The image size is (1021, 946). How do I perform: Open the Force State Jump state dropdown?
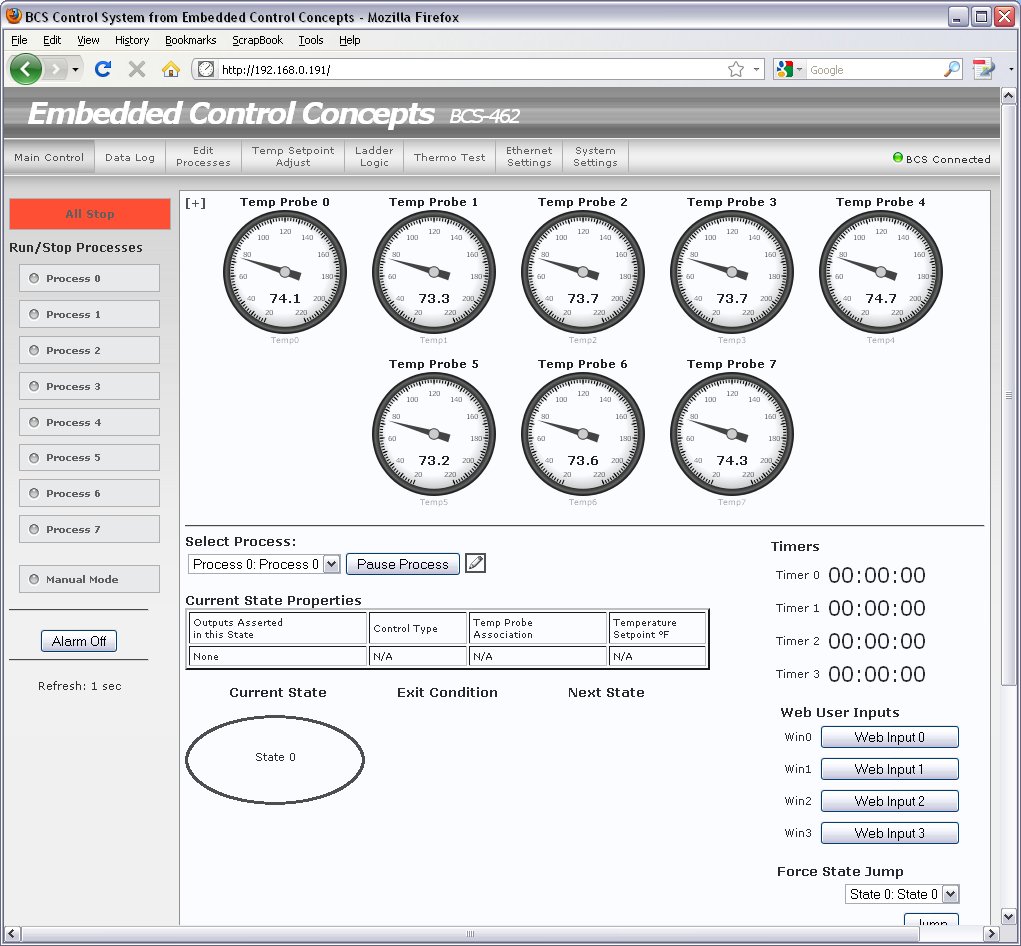[x=902, y=895]
